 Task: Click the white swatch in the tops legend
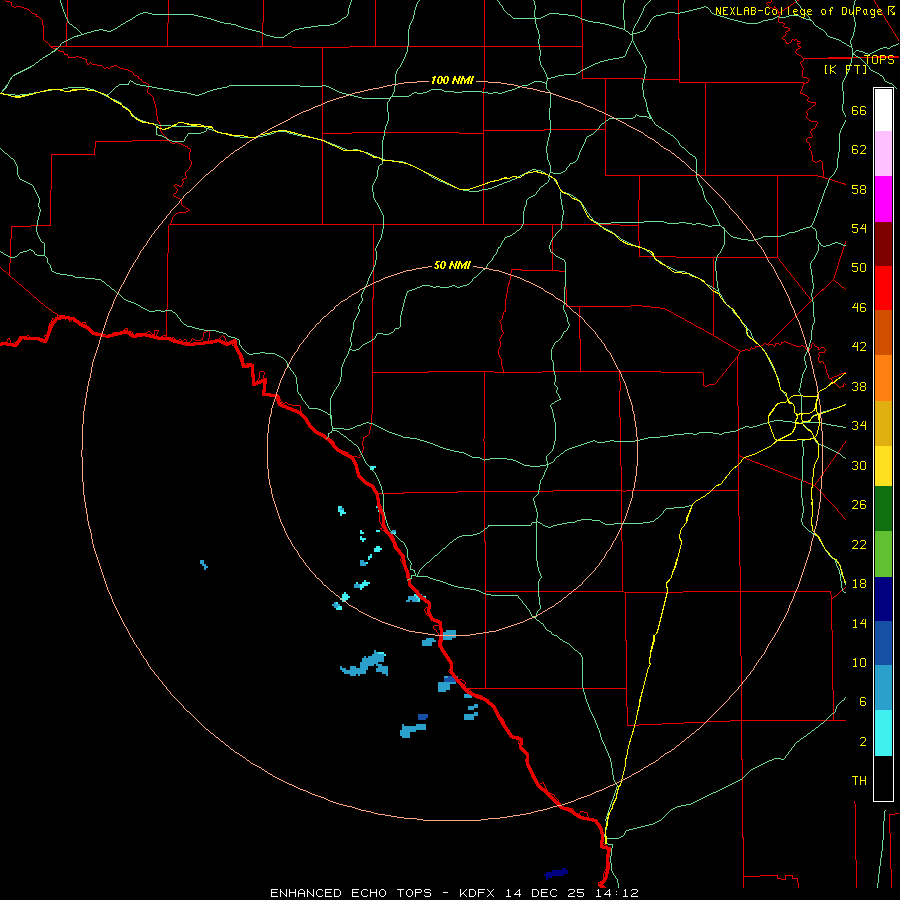[x=883, y=110]
